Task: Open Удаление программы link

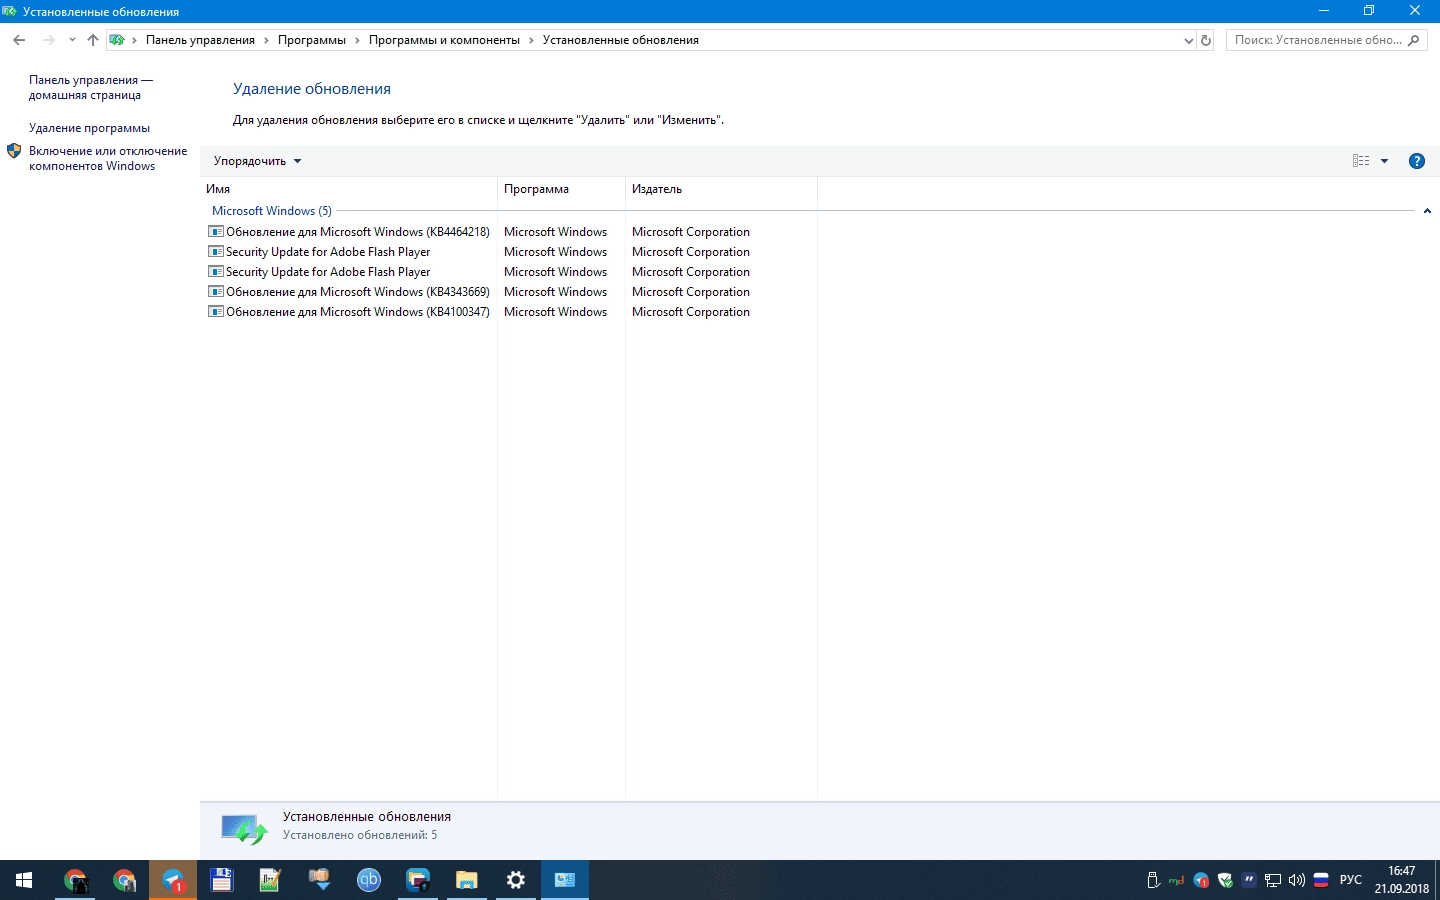Action: [89, 128]
